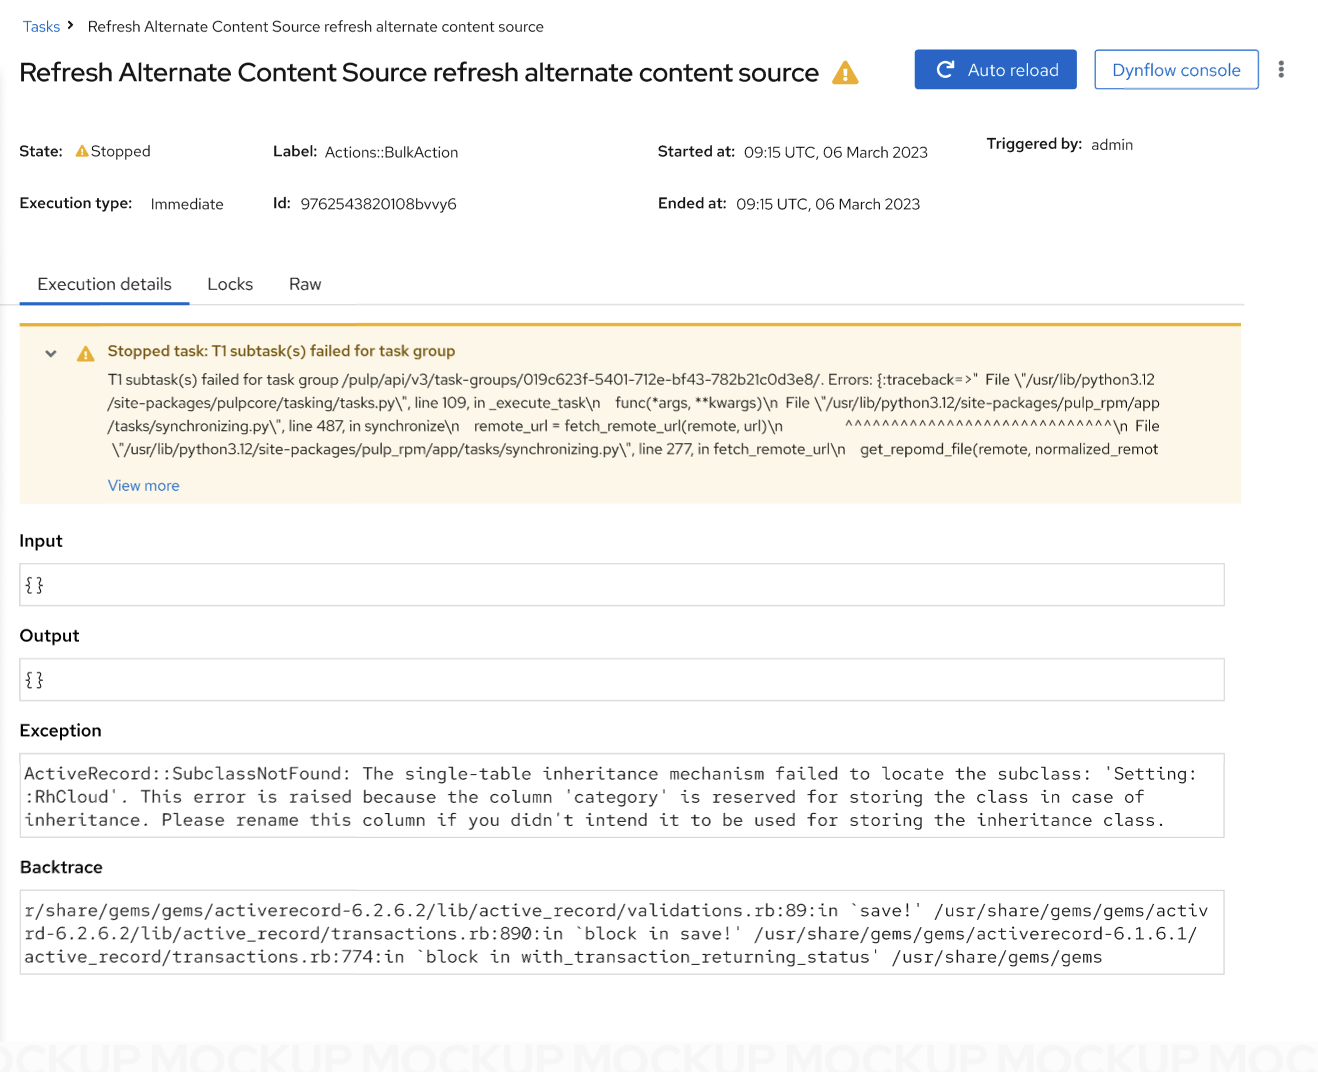Click the Auto reload button label
Screen dimensions: 1318x1072
coord(1012,70)
